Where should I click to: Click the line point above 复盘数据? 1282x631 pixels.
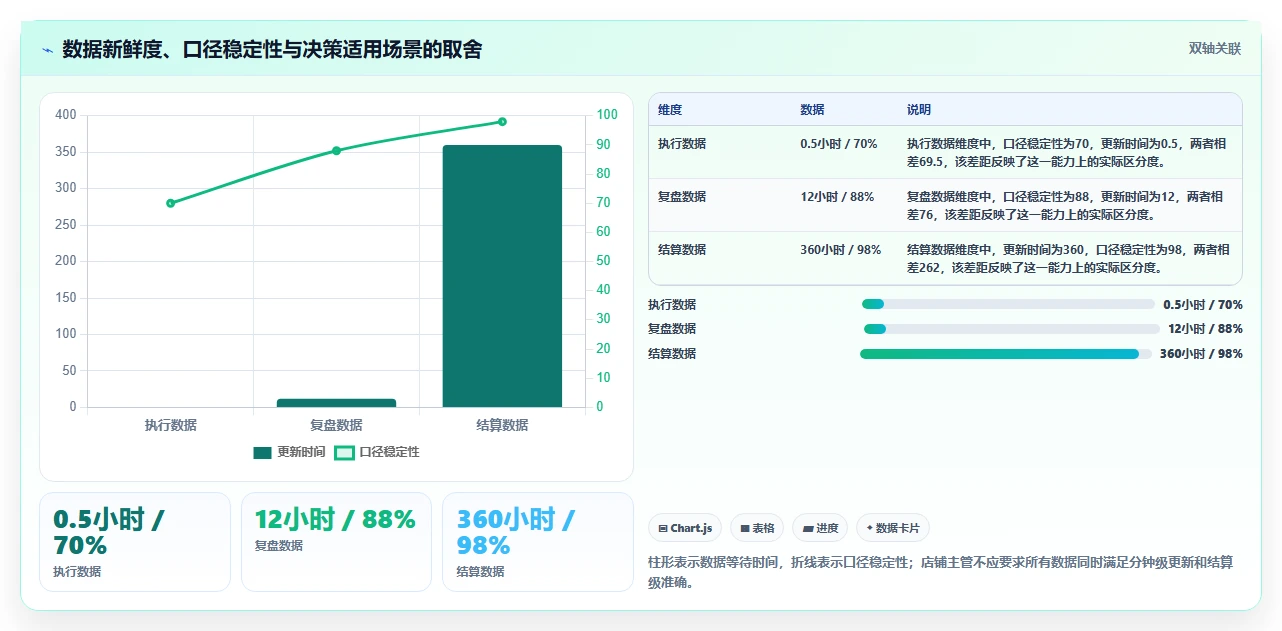[x=336, y=151]
